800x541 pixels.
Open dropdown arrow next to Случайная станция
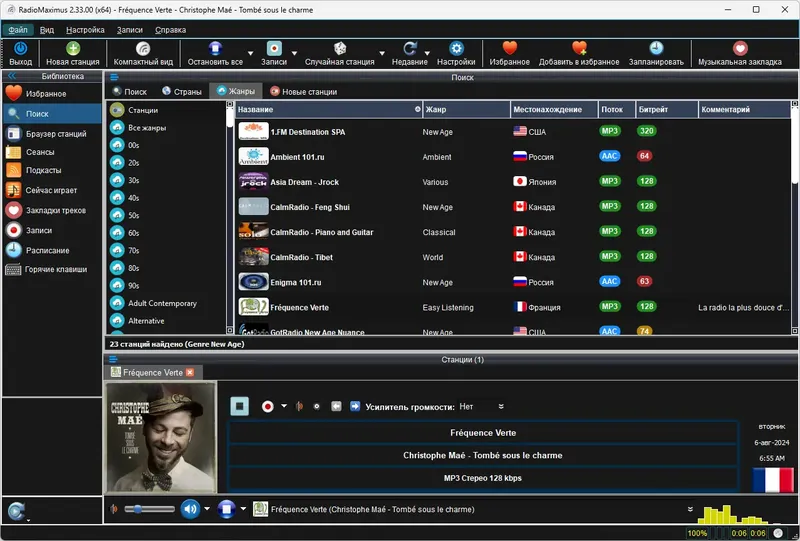382,53
